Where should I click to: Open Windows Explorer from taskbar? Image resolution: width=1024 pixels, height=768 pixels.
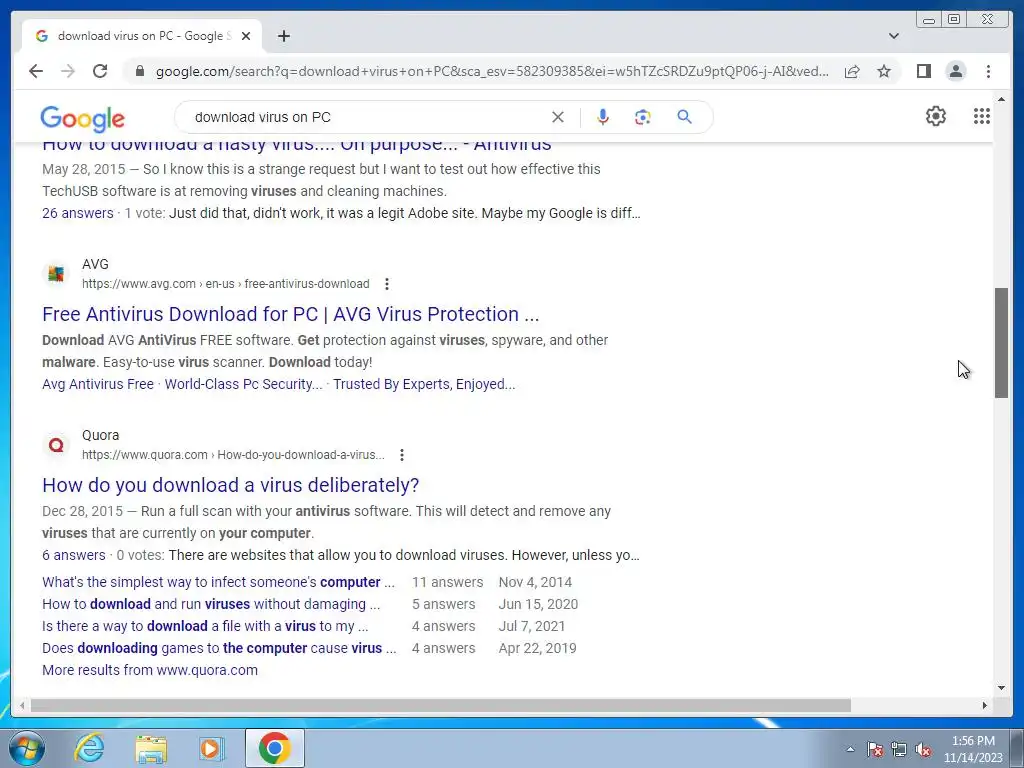151,748
